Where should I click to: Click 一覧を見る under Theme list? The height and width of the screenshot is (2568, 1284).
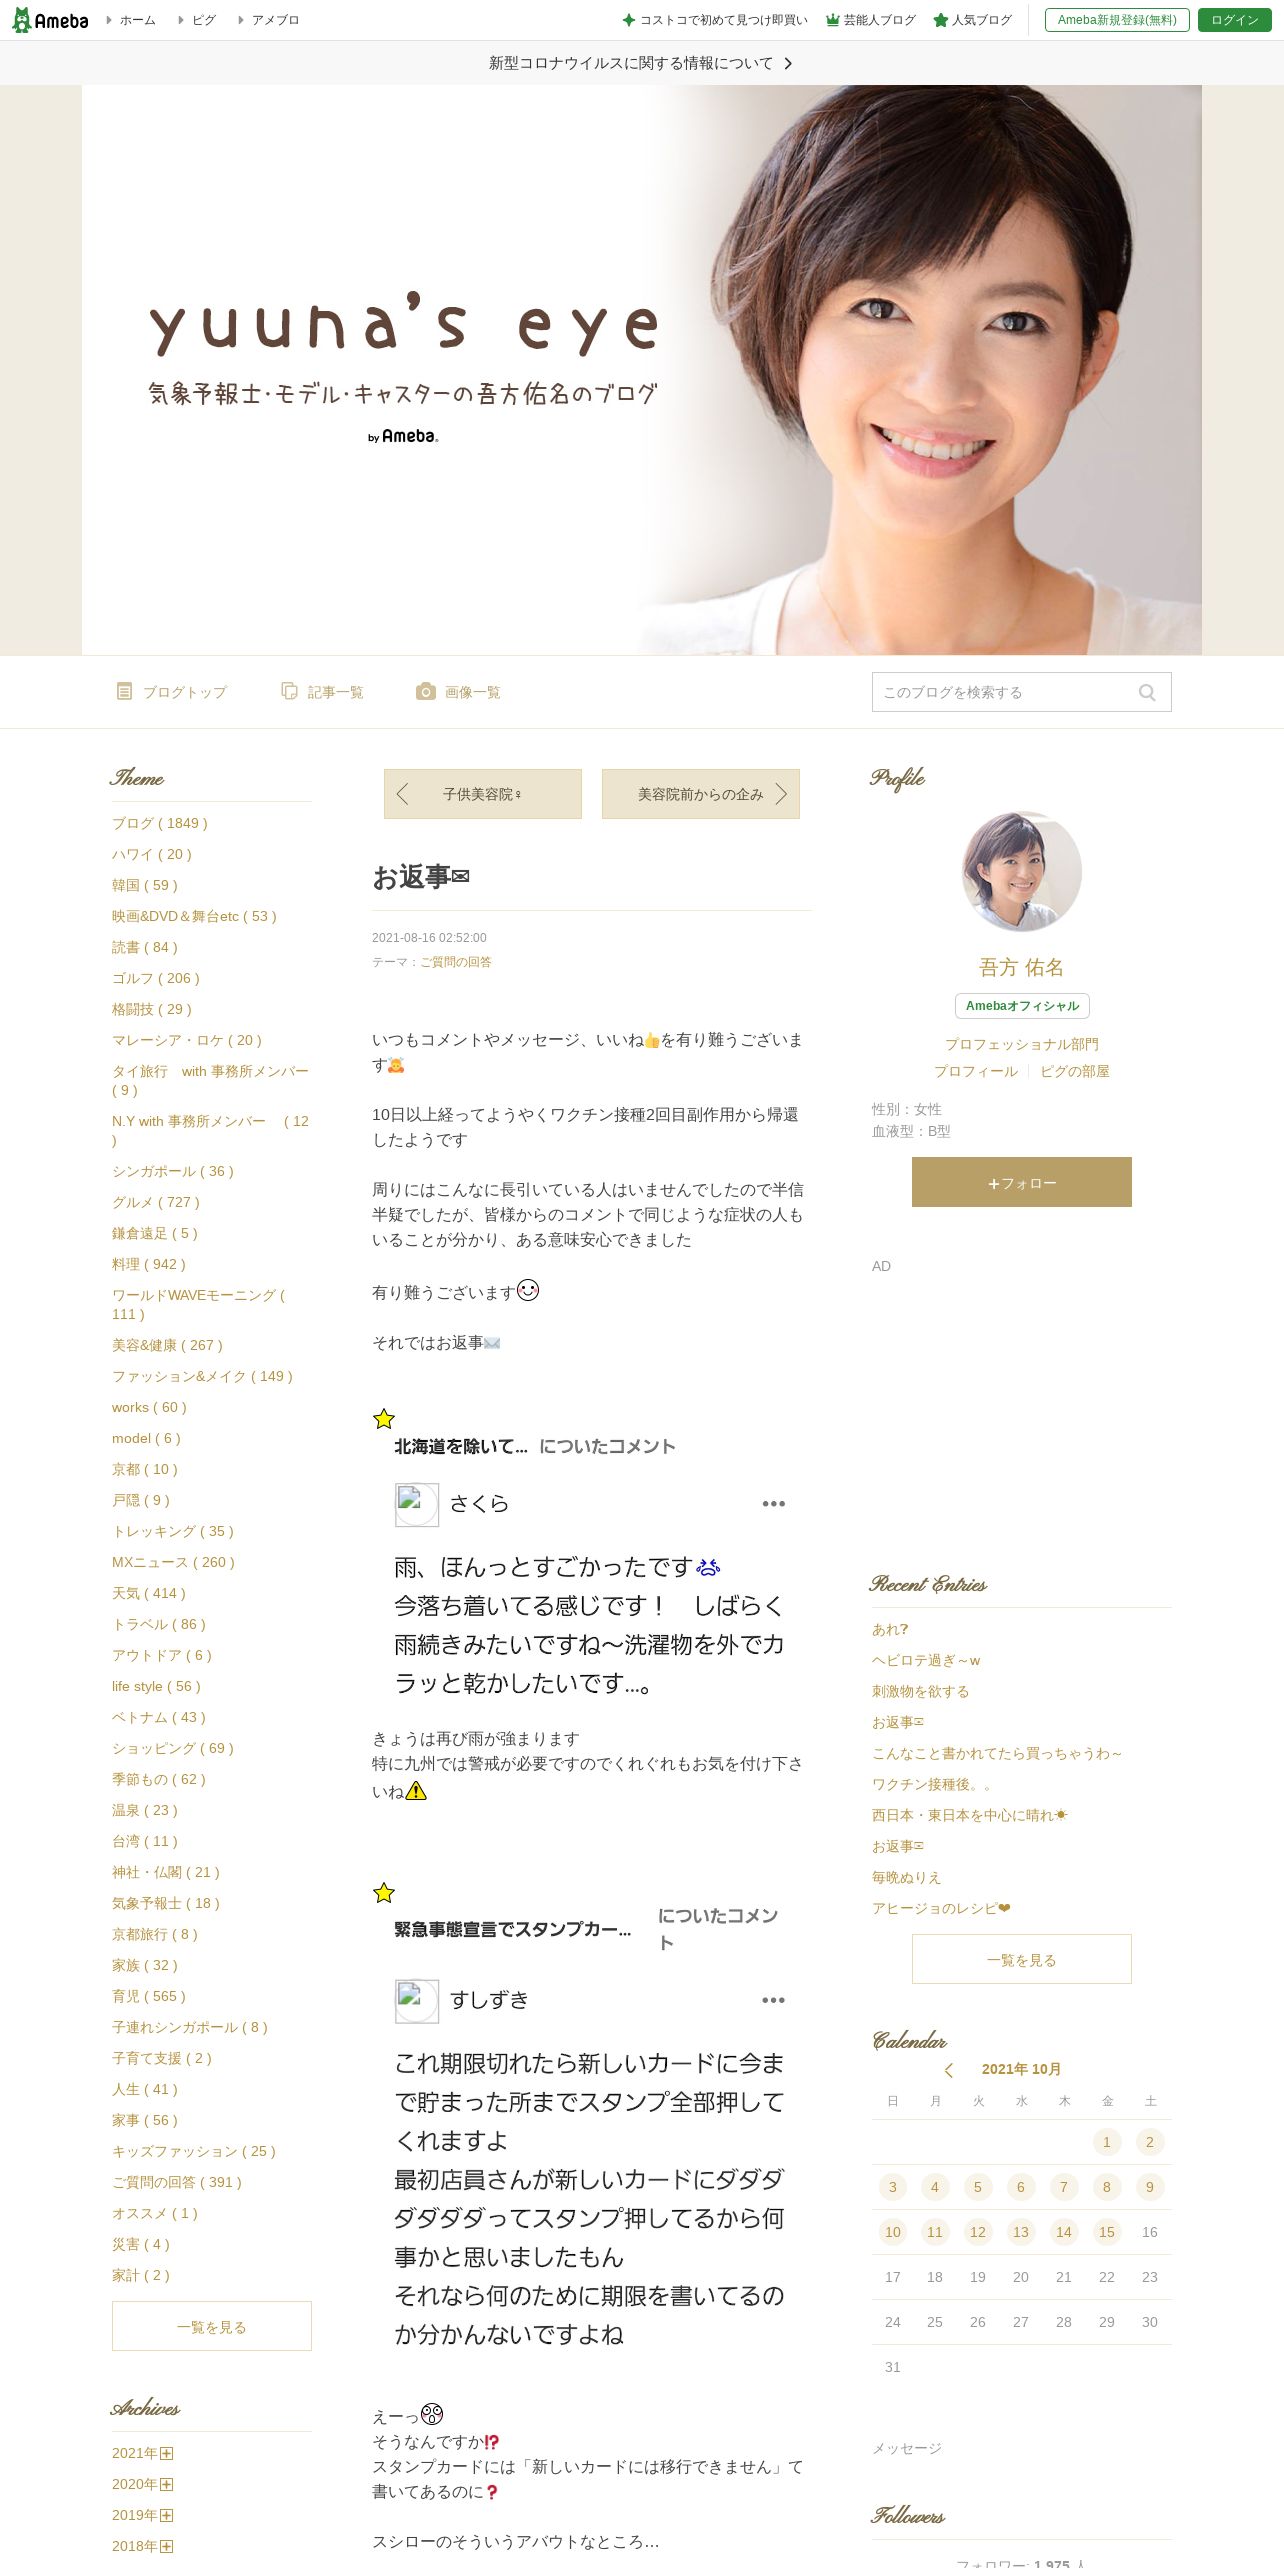tap(212, 2326)
